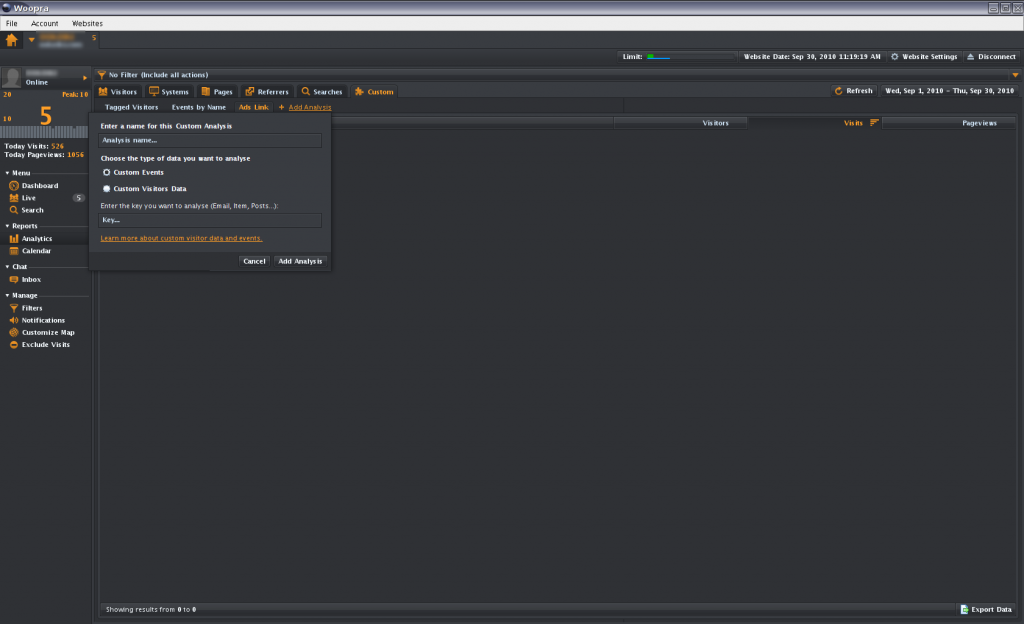Screen dimensions: 1024x624
Task: Open the Calendar icon in sidebar
Action: click(14, 251)
